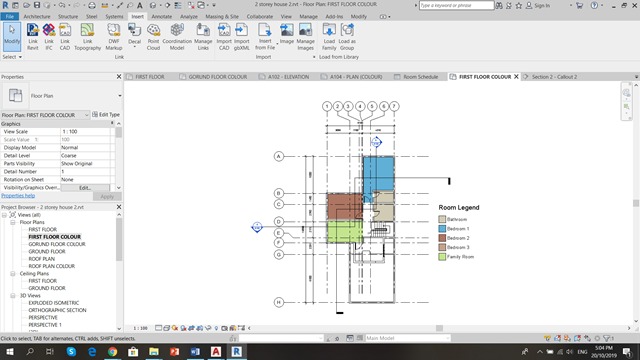Select ORTHOGRAPHIC SECTION in Project Browser
The image size is (640, 360).
coord(57,310)
